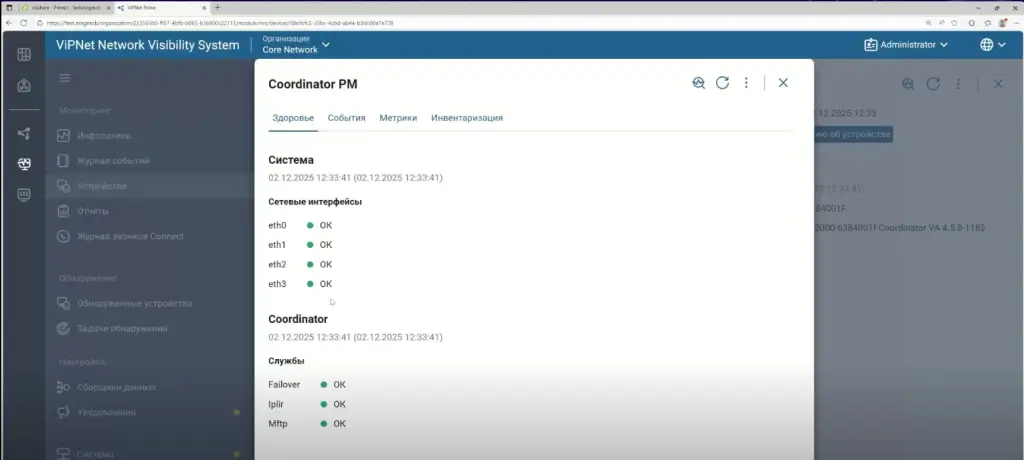The height and width of the screenshot is (460, 1024).
Task: Close the background device panel
Action: pos(998,84)
